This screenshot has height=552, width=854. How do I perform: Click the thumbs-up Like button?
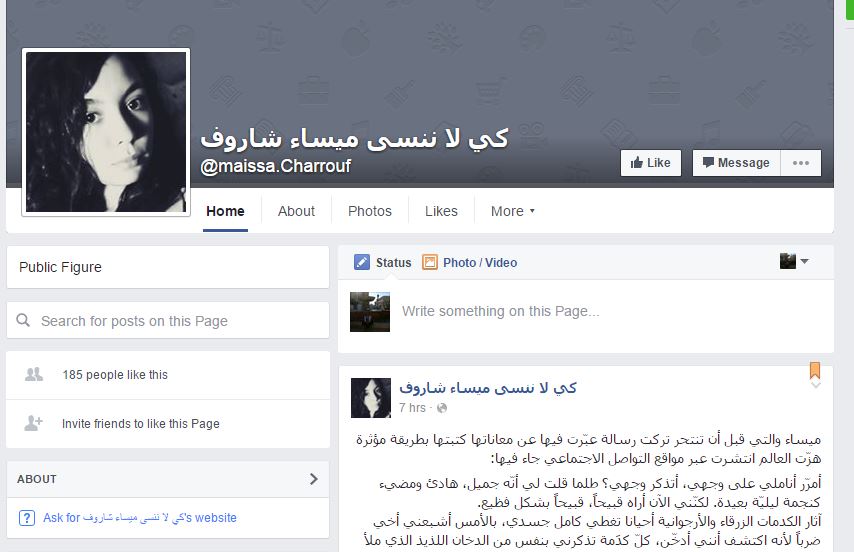(651, 163)
